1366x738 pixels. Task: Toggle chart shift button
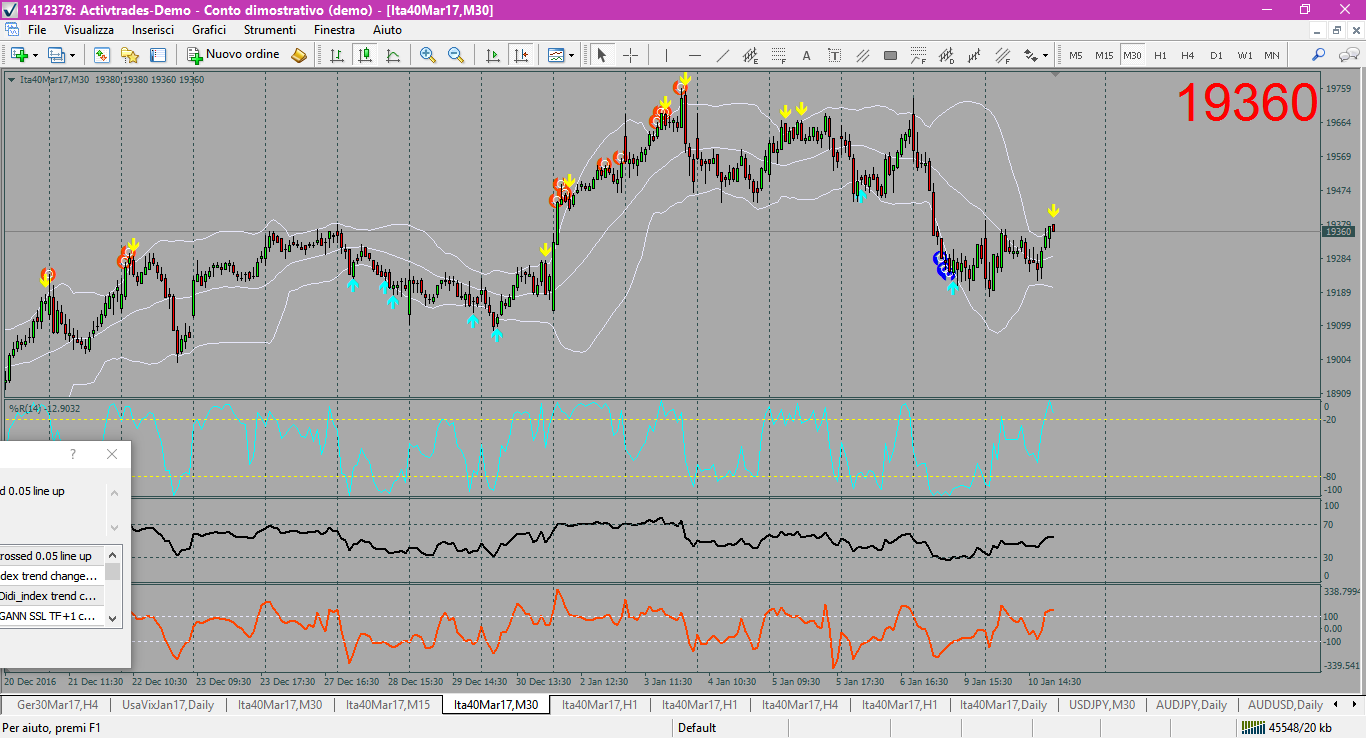(520, 55)
